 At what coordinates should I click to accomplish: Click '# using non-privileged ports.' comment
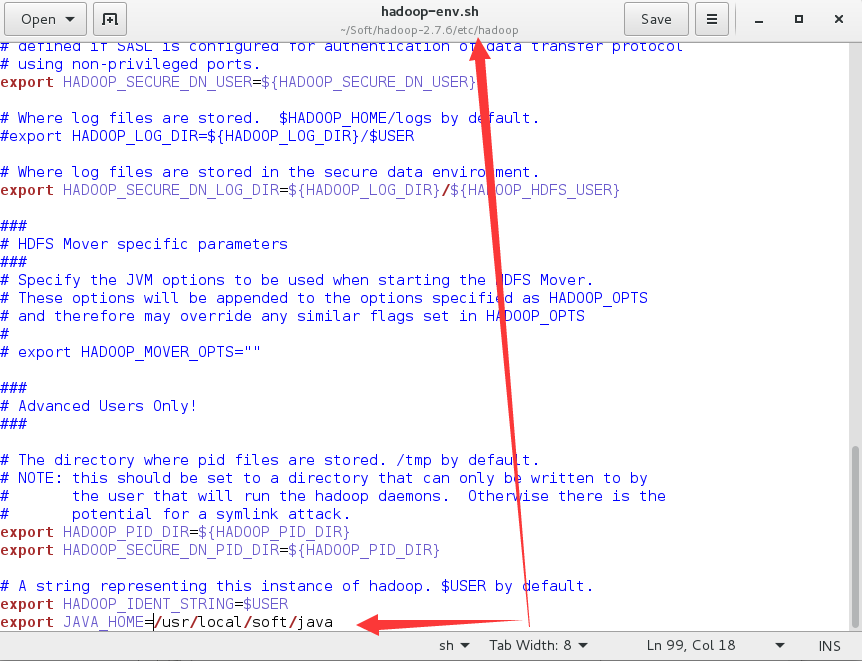click(130, 64)
